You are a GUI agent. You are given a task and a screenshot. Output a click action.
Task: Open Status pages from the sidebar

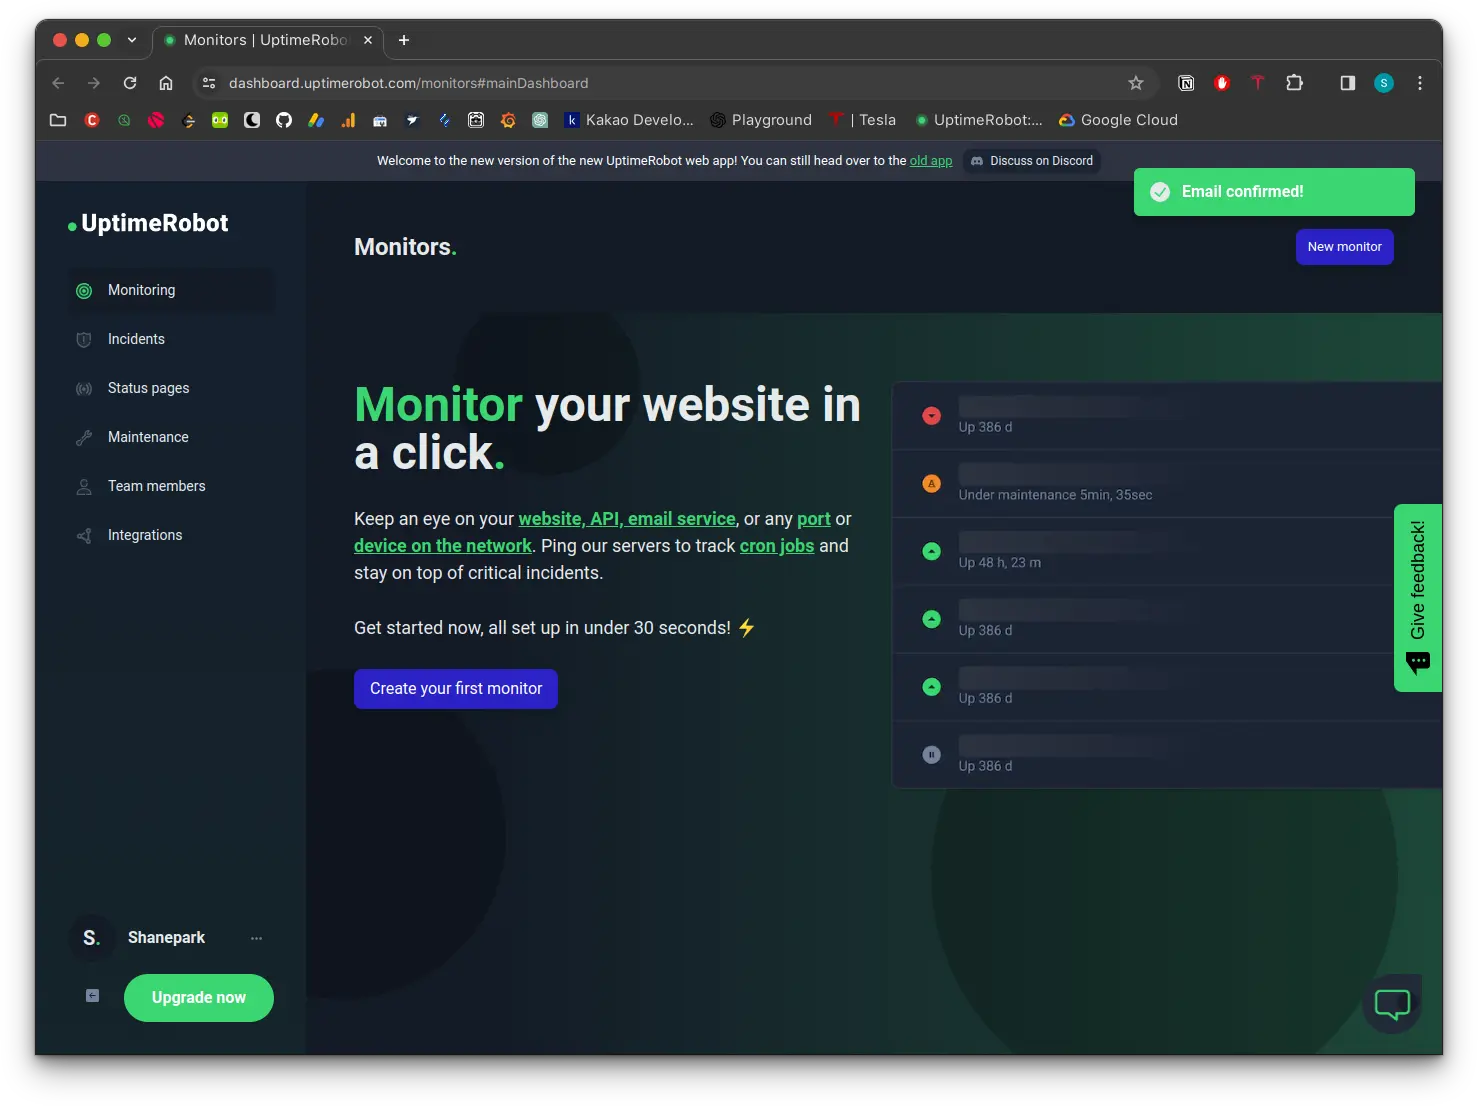170,388
